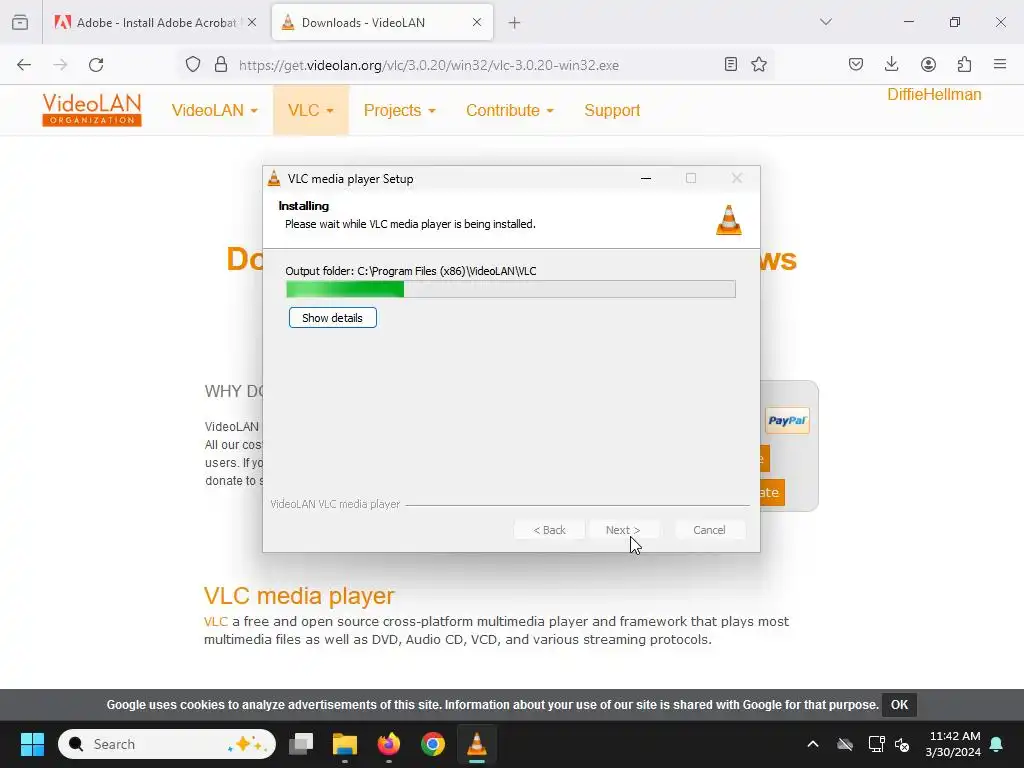Expand the Projects navigation dropdown
Screen dimensions: 1024x768
[x=399, y=110]
